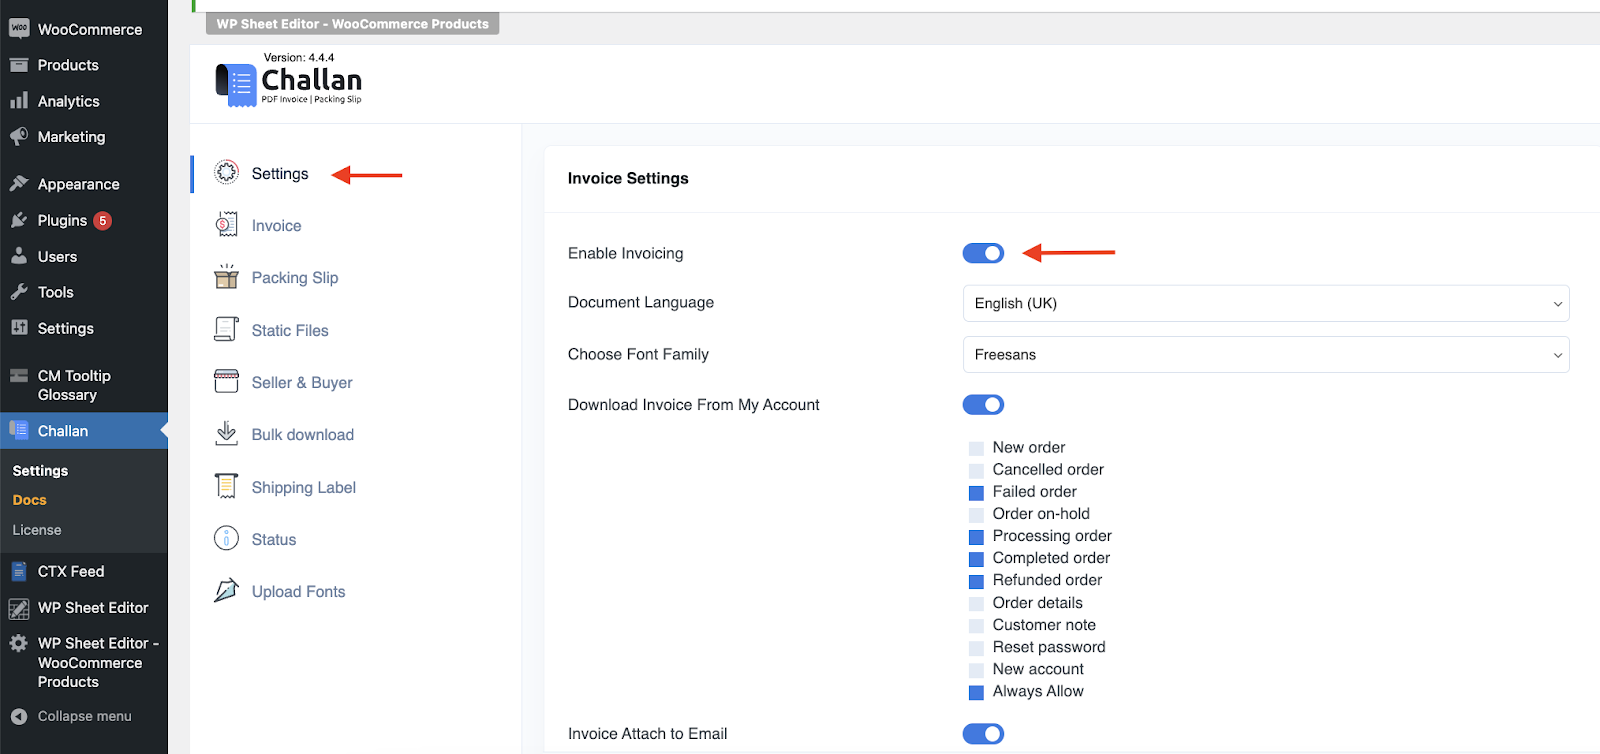Click the WooCommerce logo icon in sidebar
The width and height of the screenshot is (1600, 754).
coord(19,29)
